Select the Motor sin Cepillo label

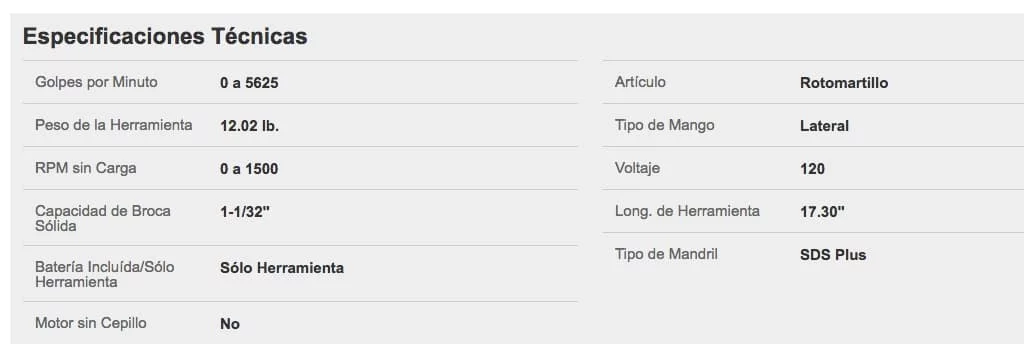[x=91, y=323]
